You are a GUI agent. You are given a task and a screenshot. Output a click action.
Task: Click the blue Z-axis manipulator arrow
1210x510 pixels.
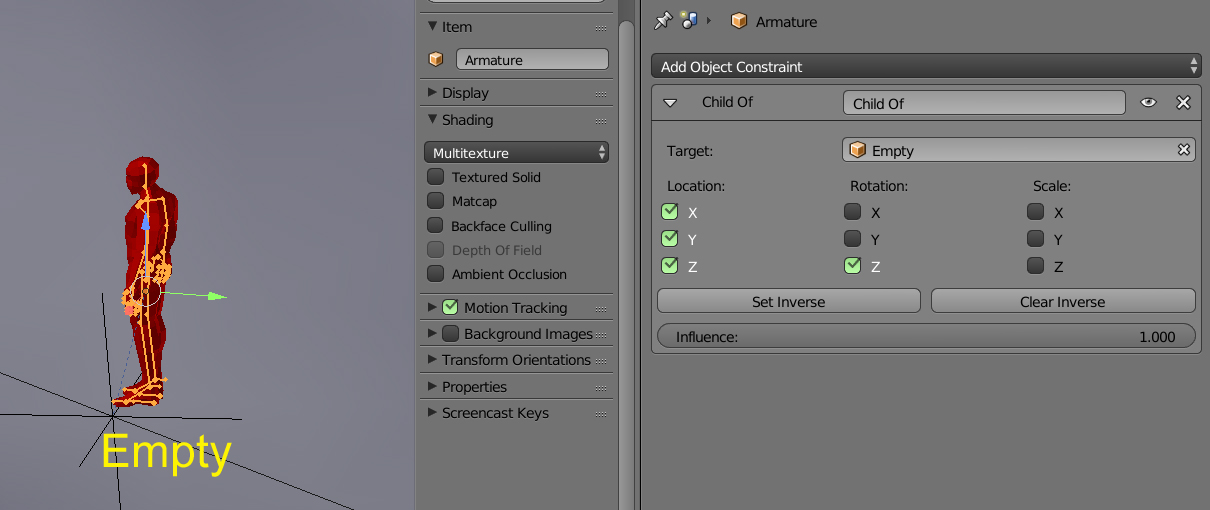point(146,221)
